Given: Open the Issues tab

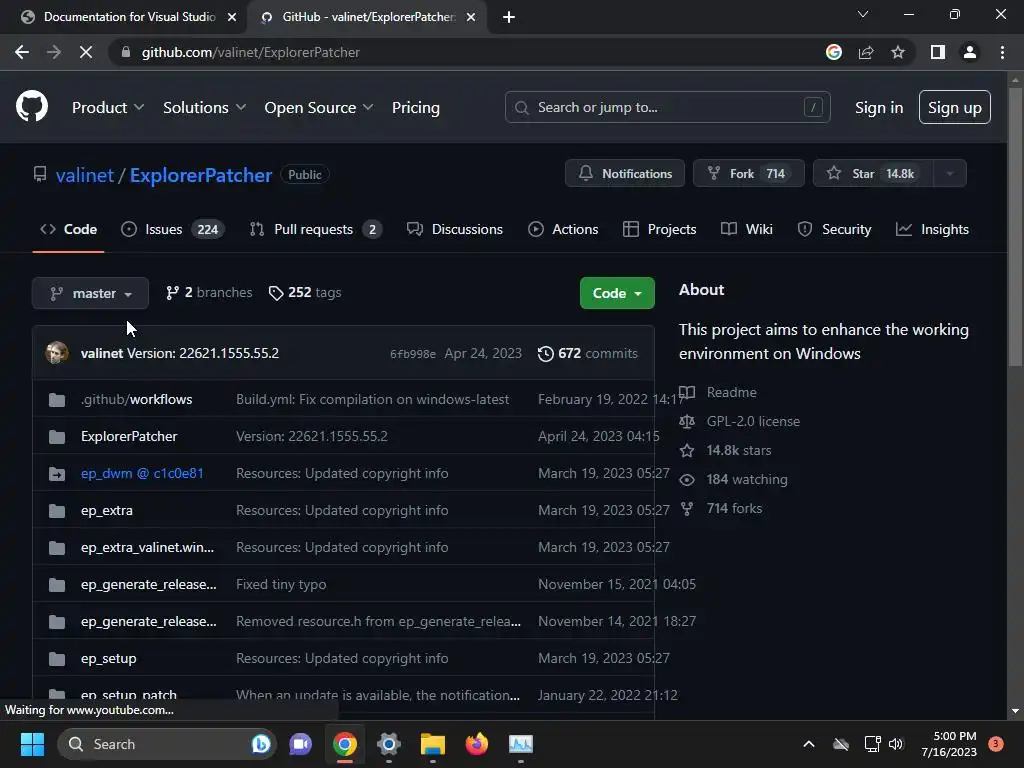Looking at the screenshot, I should pyautogui.click(x=172, y=229).
